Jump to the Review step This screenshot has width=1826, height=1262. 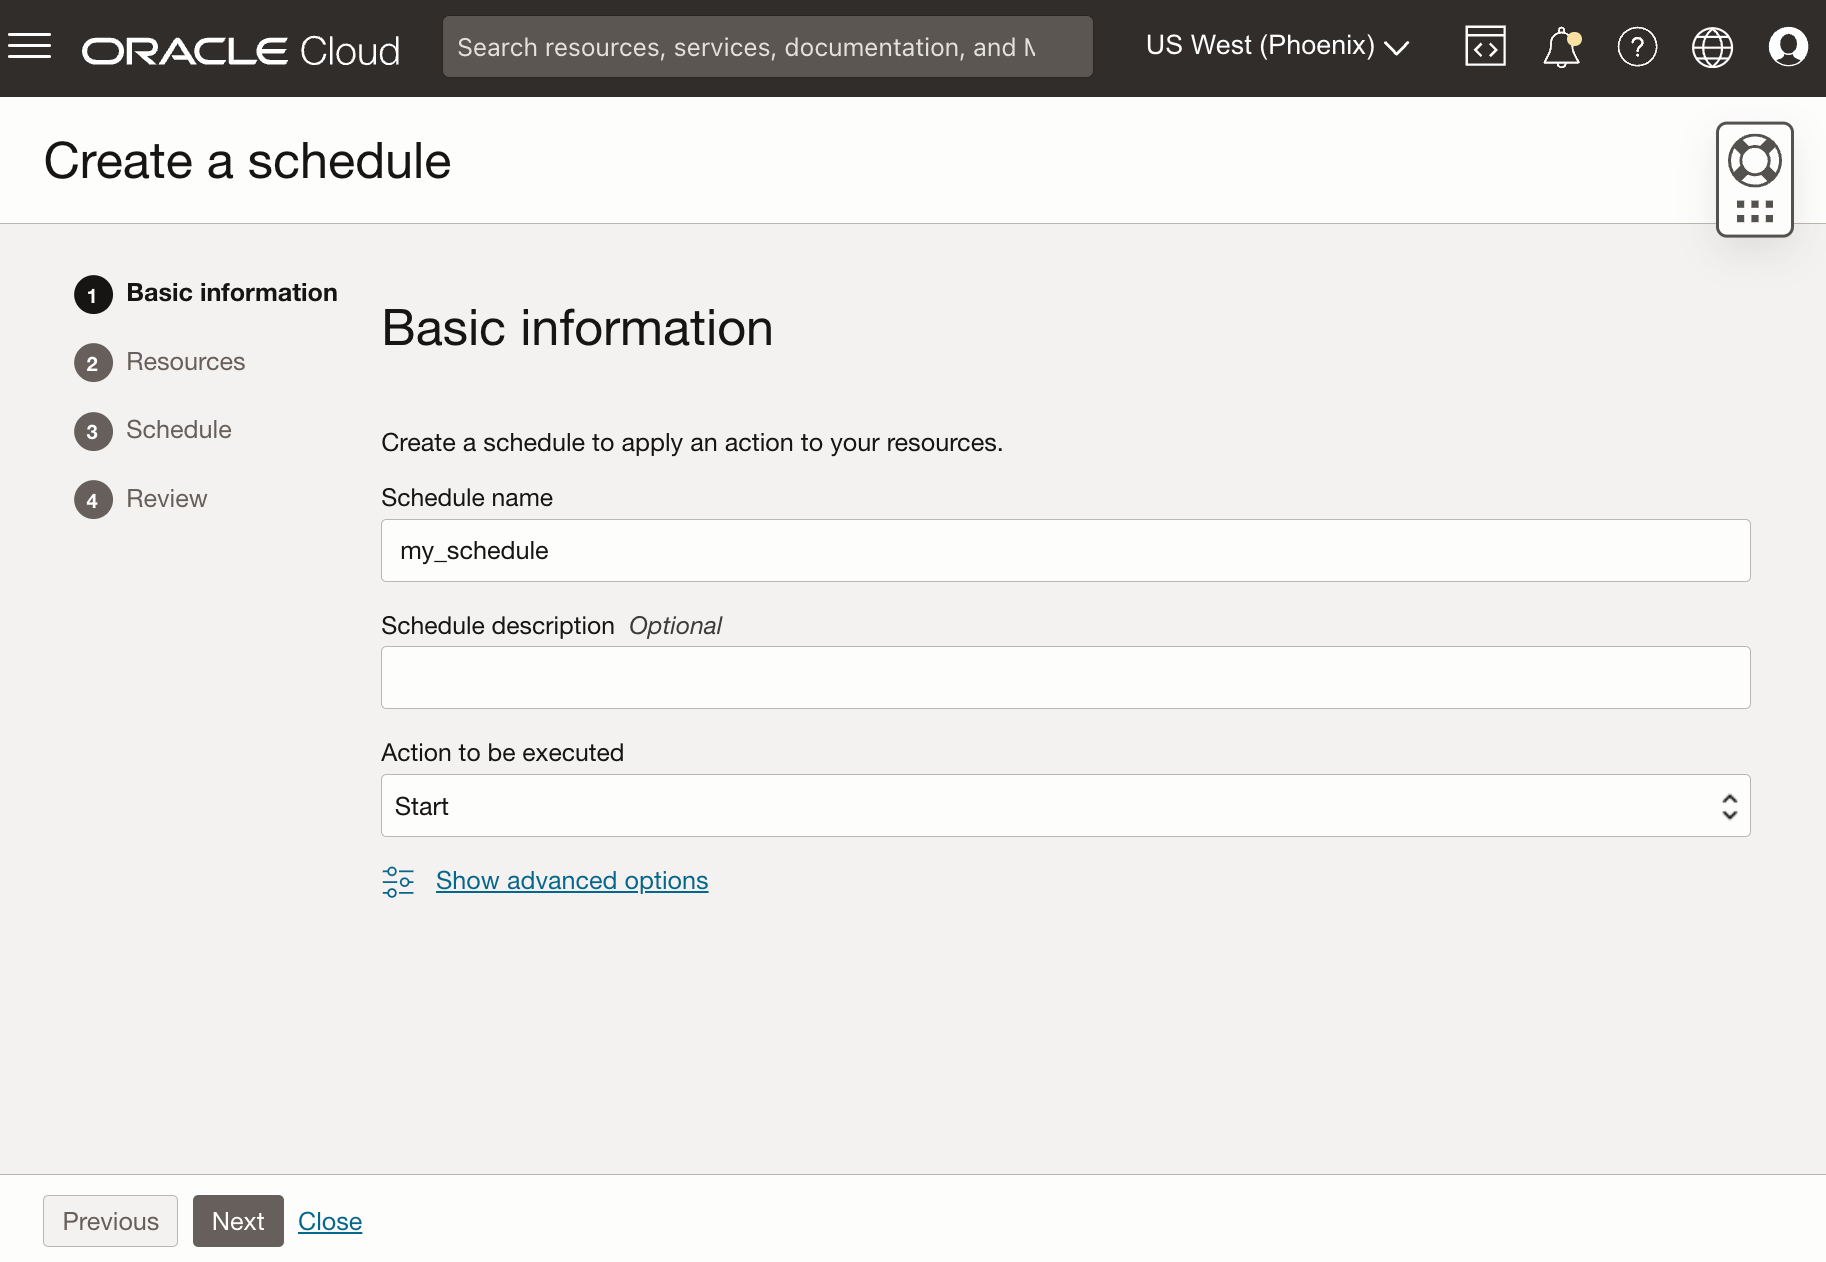click(166, 499)
